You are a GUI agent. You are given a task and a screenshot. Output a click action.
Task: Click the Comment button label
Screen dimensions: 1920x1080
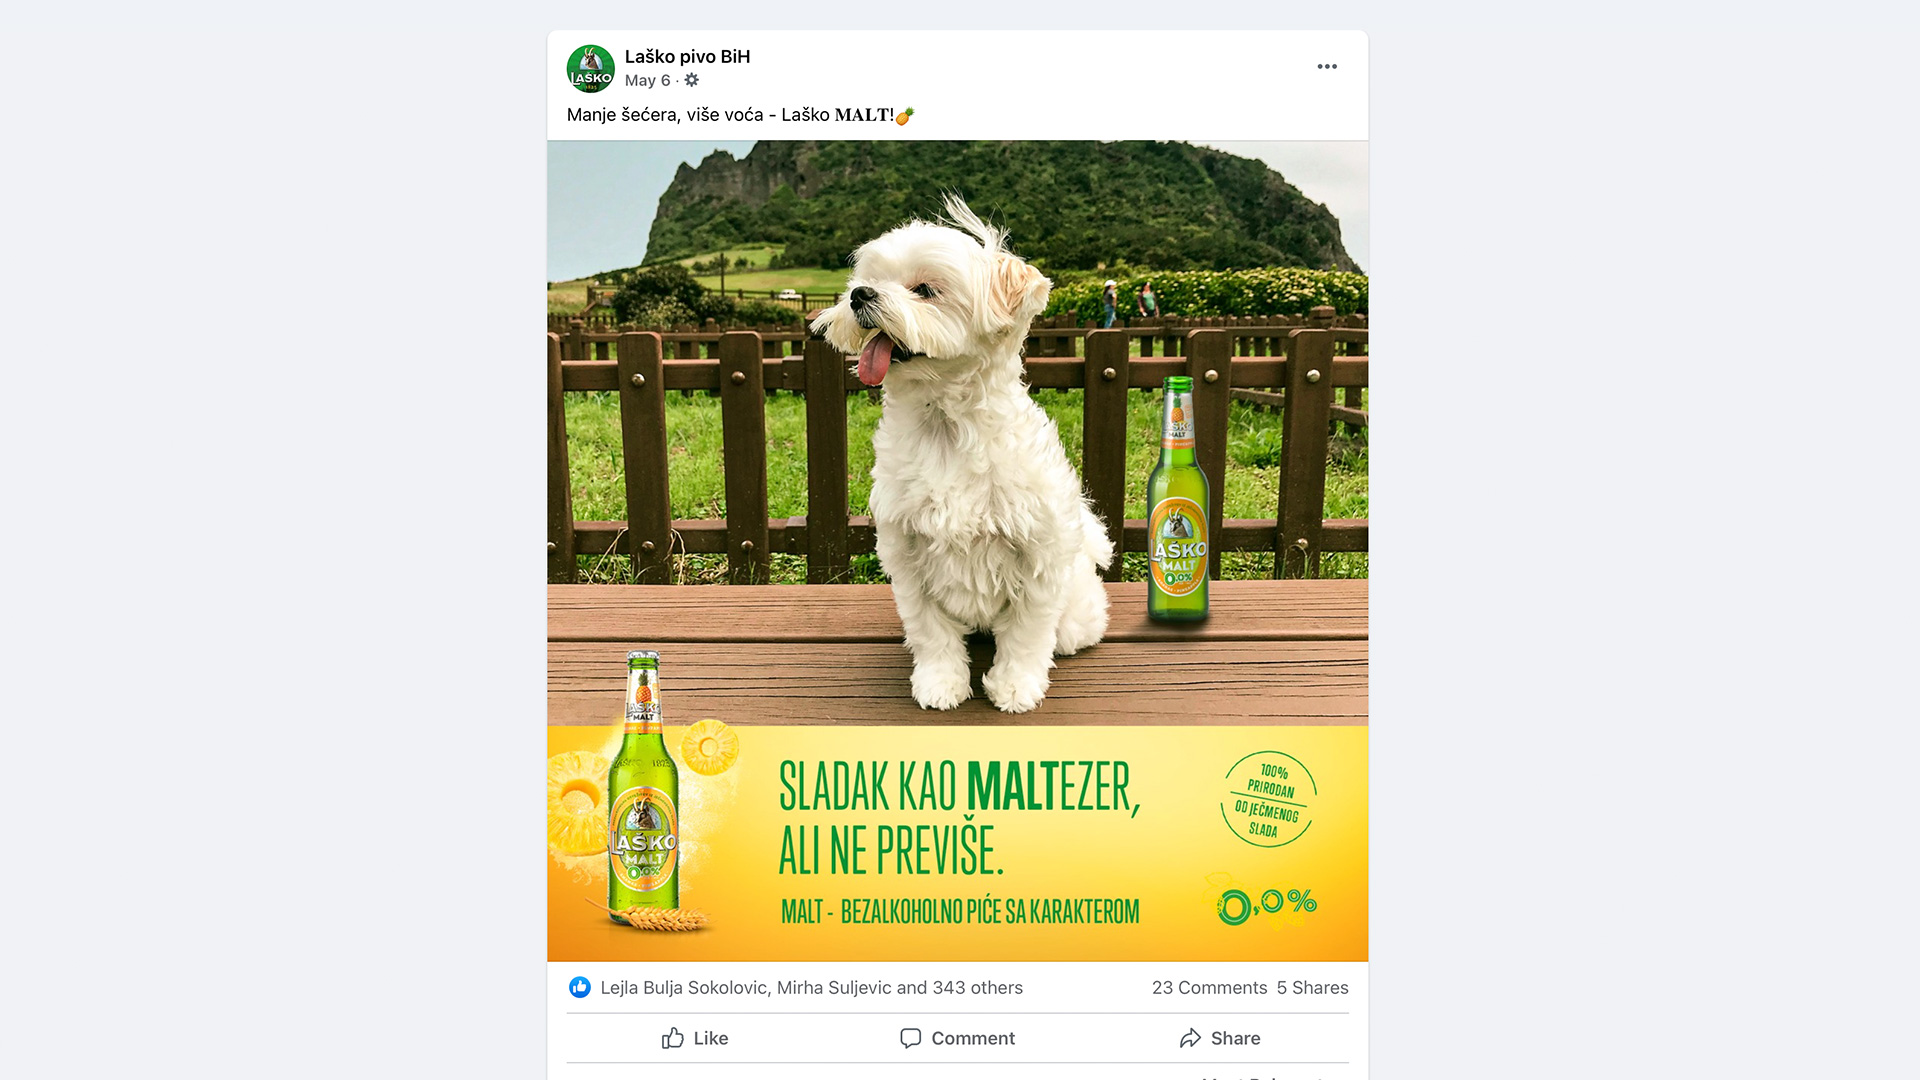973,1038
